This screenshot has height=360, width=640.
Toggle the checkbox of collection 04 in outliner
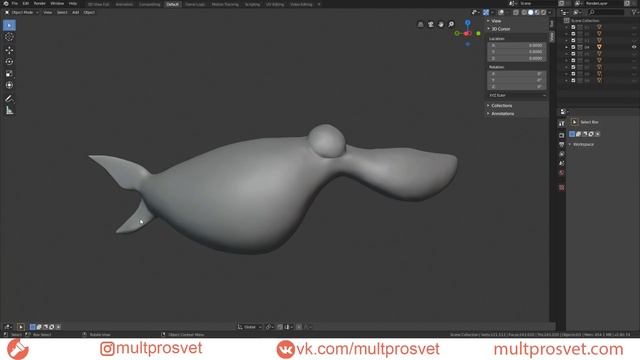coord(573,47)
